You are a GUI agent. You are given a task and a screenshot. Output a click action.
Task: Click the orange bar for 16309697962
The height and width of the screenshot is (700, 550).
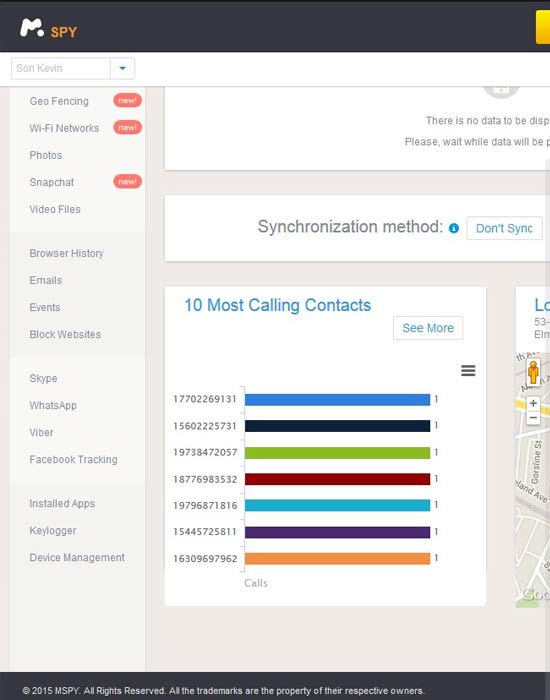[337, 558]
